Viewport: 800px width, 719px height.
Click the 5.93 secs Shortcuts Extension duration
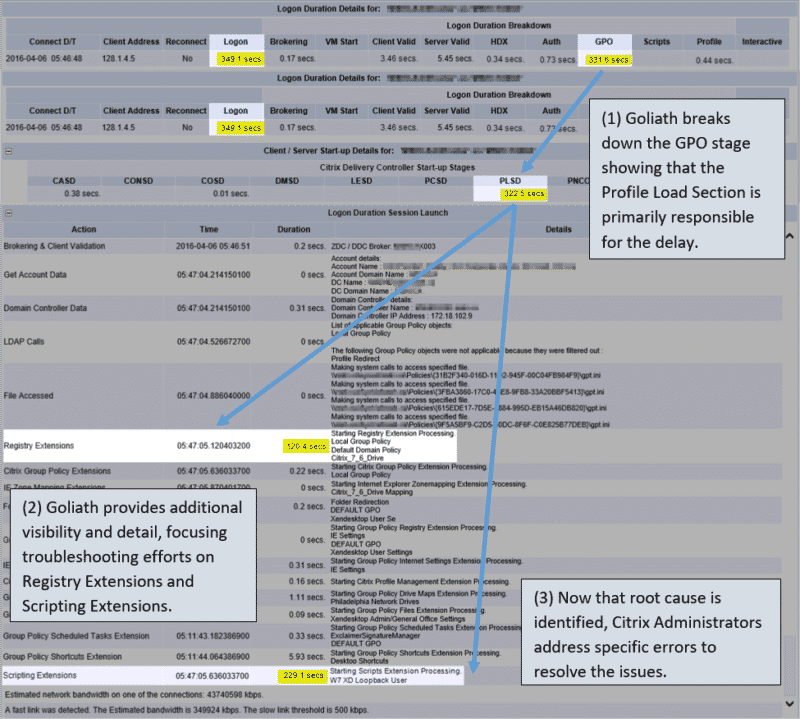click(x=307, y=656)
